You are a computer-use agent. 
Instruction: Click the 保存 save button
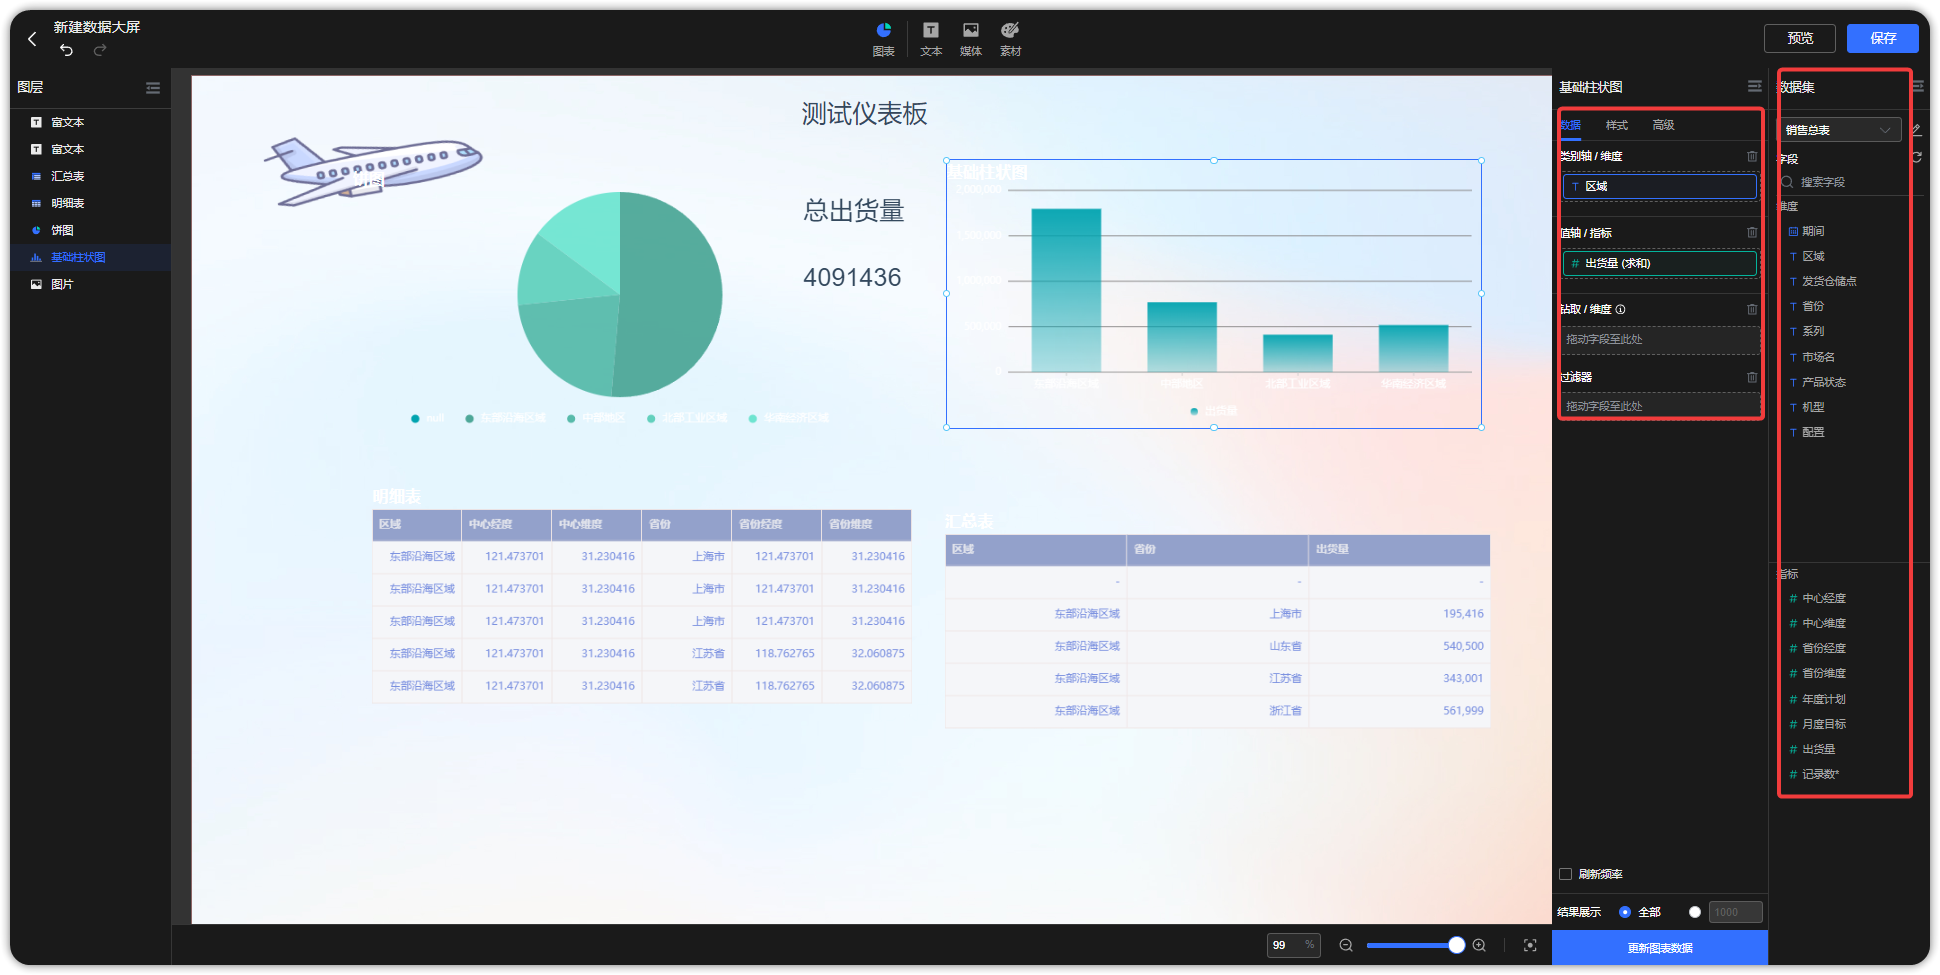(1883, 38)
